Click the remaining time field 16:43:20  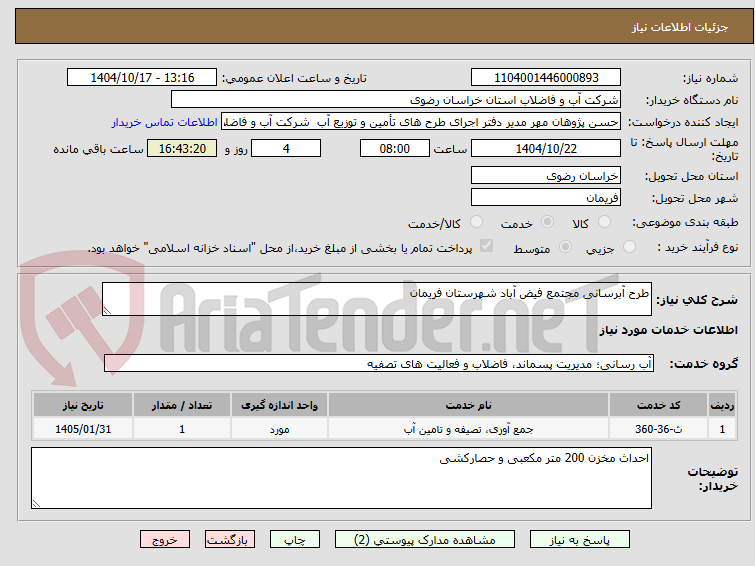click(182, 148)
